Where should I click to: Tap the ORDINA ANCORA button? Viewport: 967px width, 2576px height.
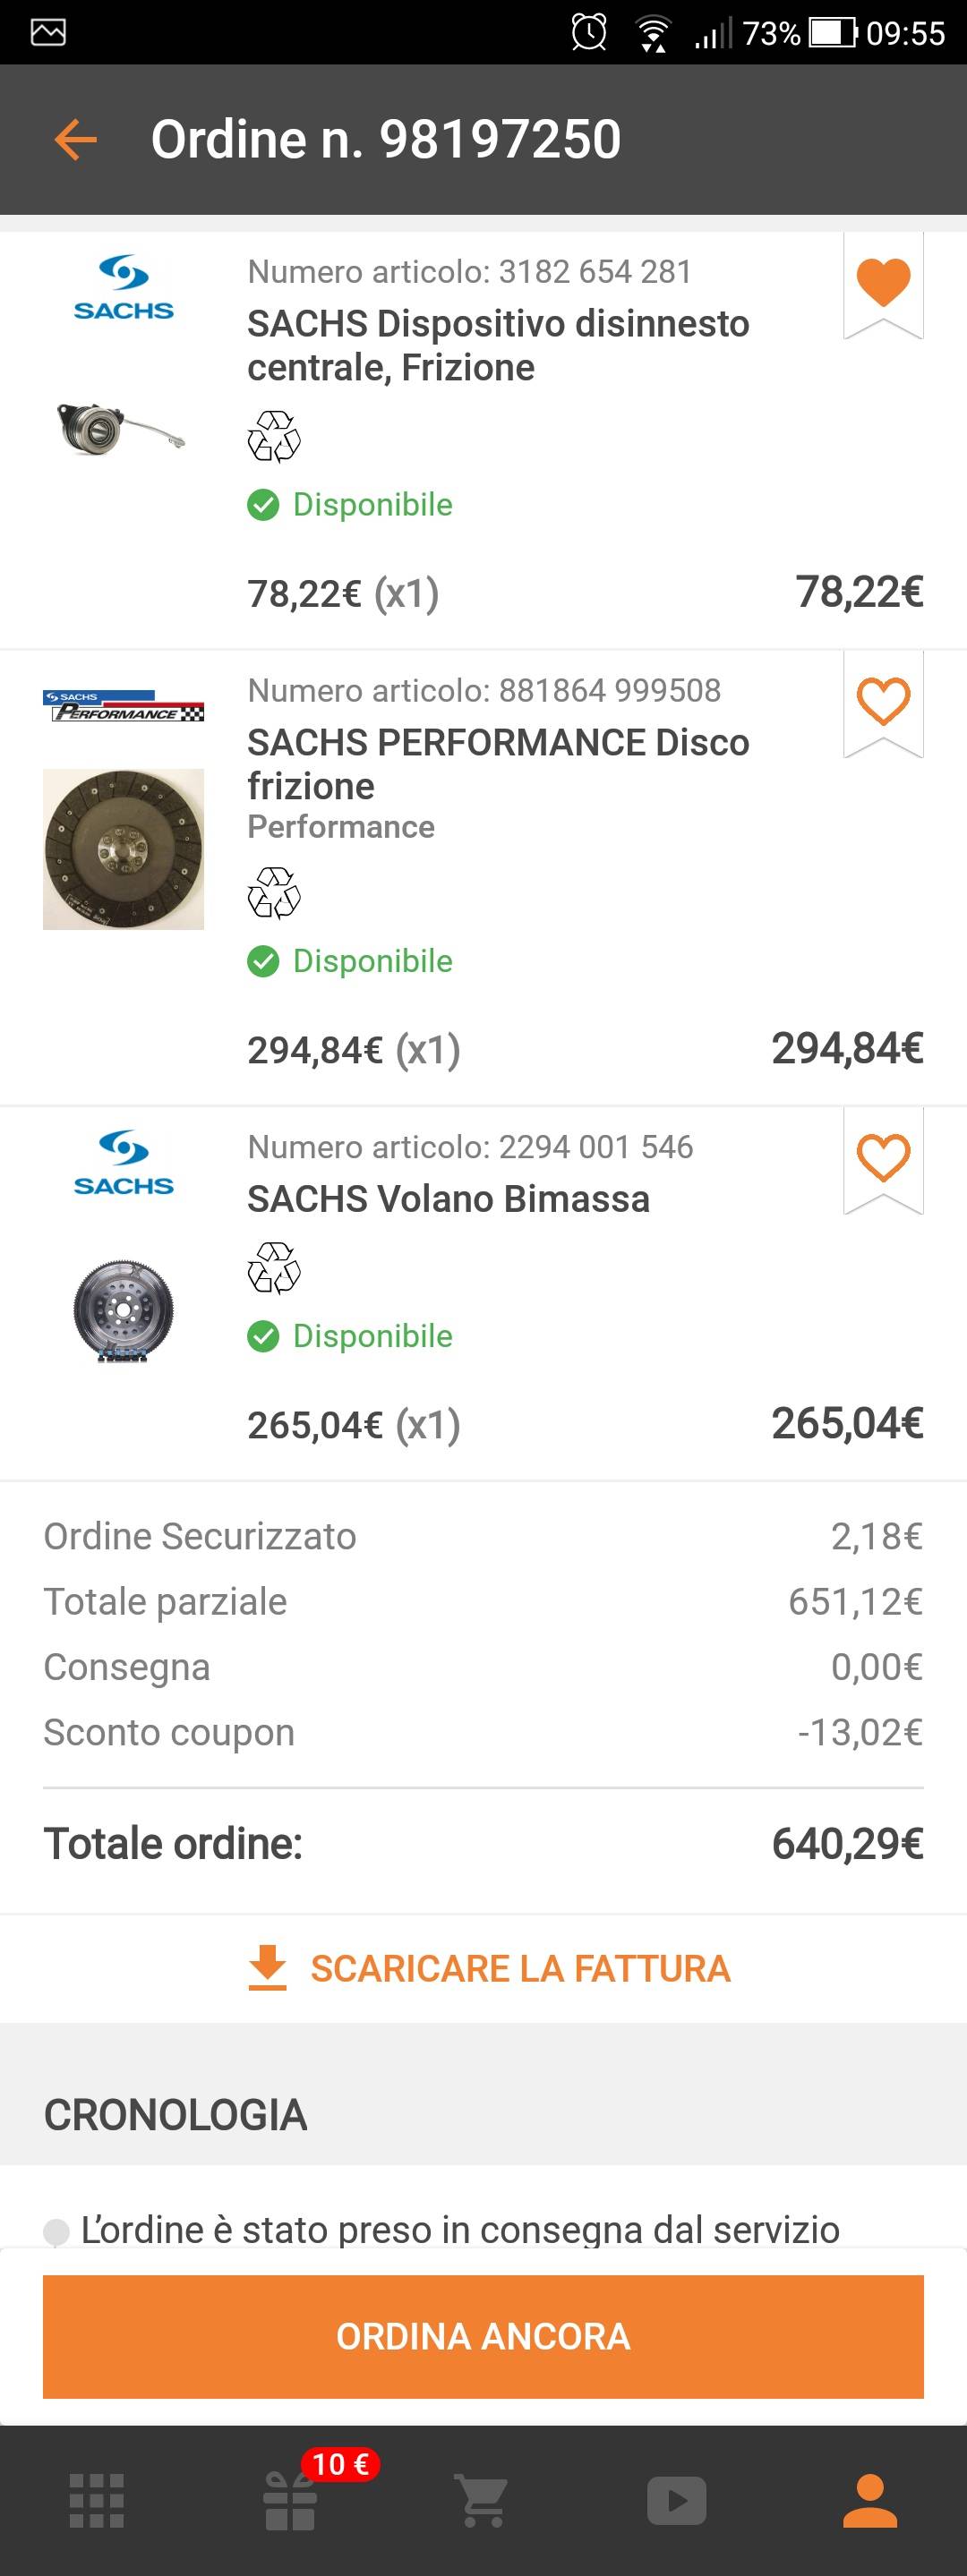[x=483, y=2336]
